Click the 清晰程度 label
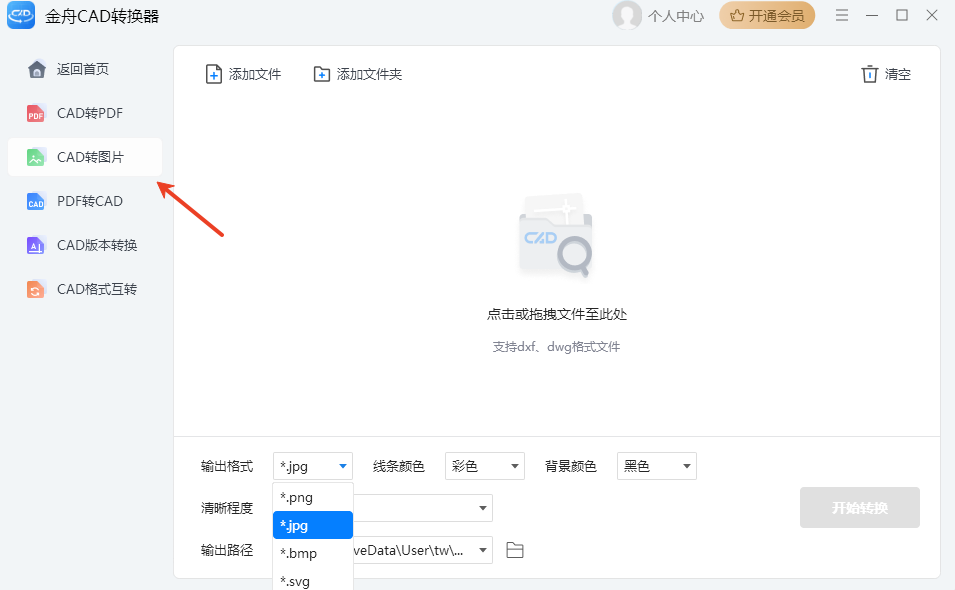Screen dimensions: 955x590 [227, 508]
